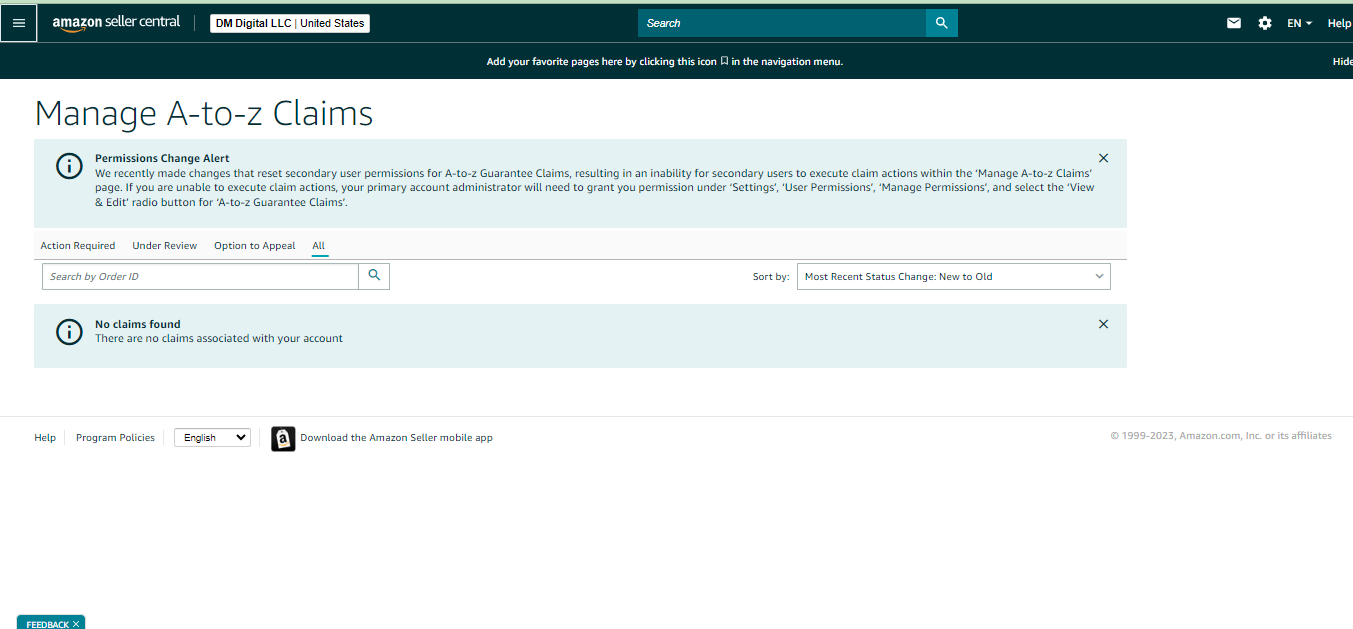Click the Amazon Seller Central logo
Image resolution: width=1353 pixels, height=629 pixels.
point(116,23)
